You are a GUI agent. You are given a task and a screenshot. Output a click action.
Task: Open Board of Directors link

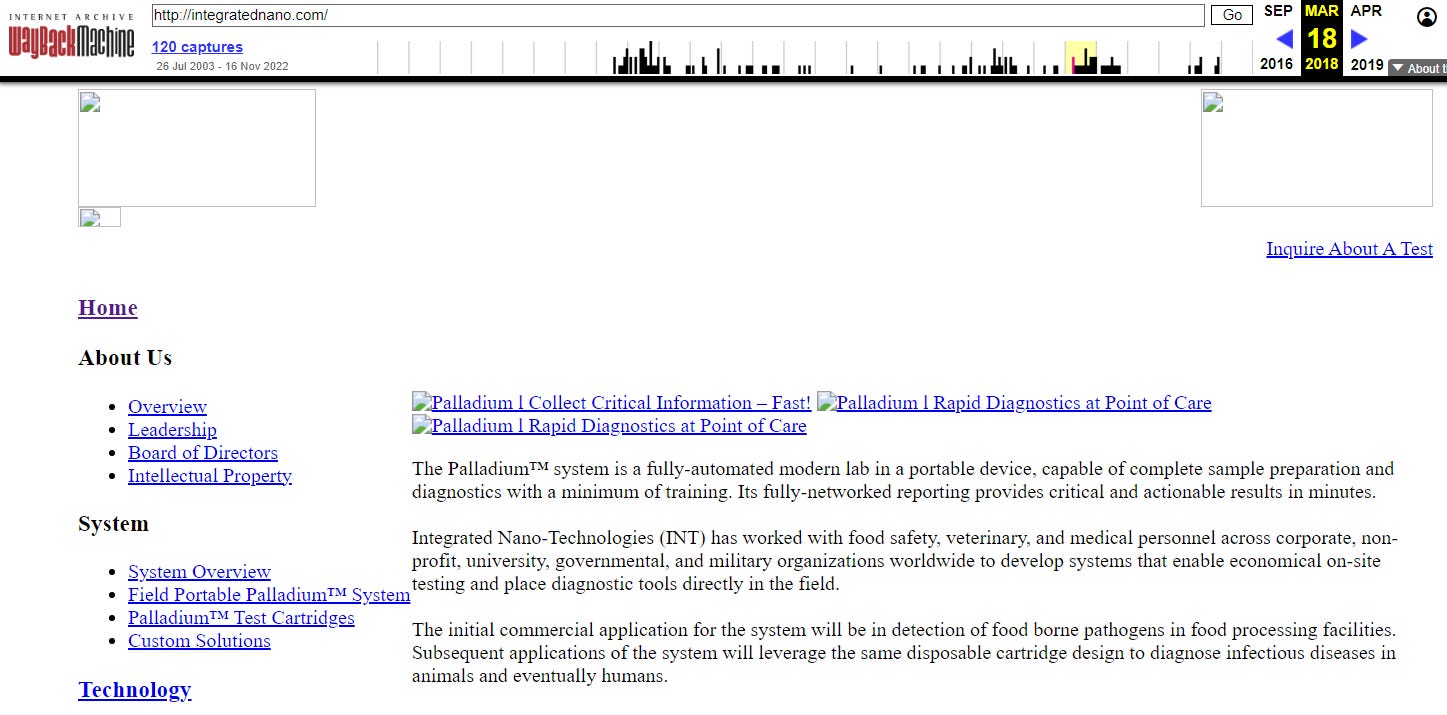[x=203, y=453]
